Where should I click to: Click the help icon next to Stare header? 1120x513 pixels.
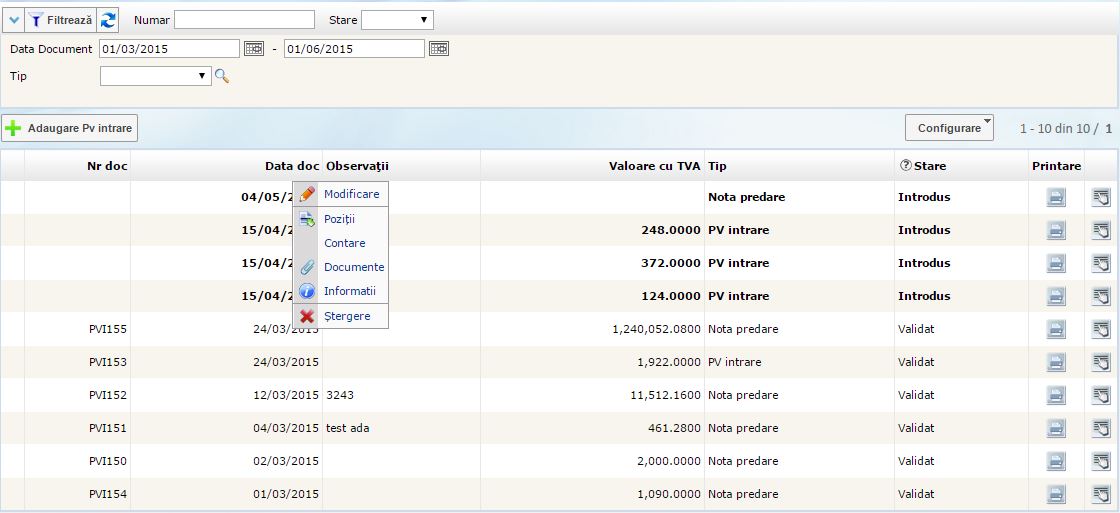click(x=905, y=166)
